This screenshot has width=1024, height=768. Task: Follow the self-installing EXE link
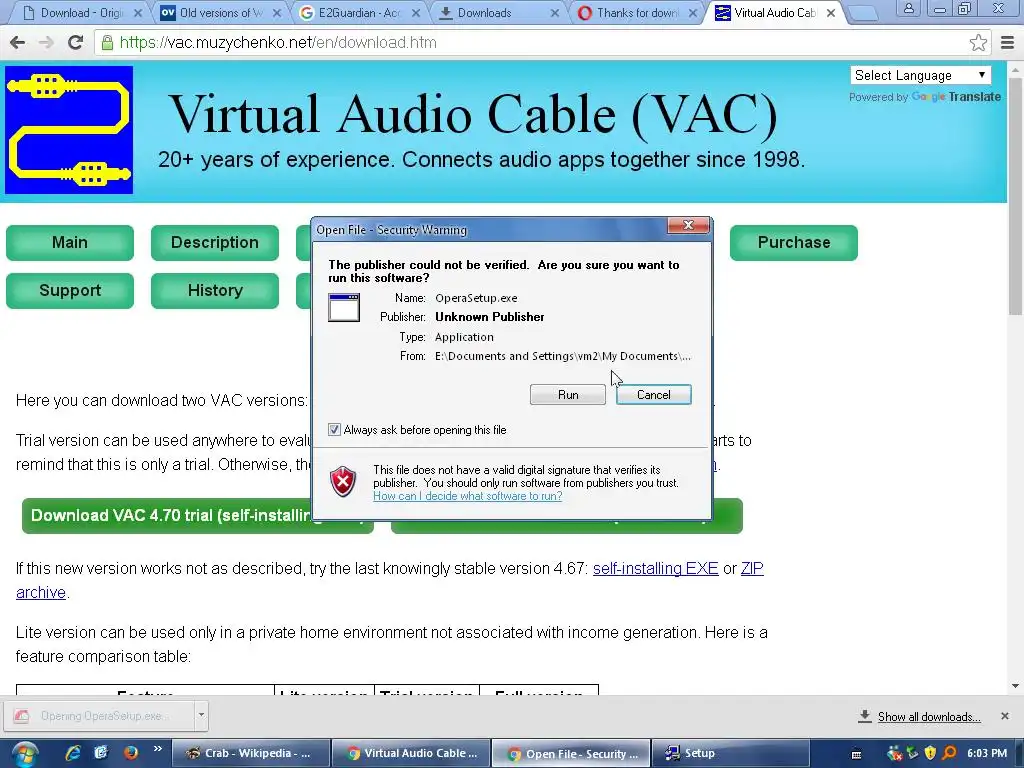click(656, 568)
